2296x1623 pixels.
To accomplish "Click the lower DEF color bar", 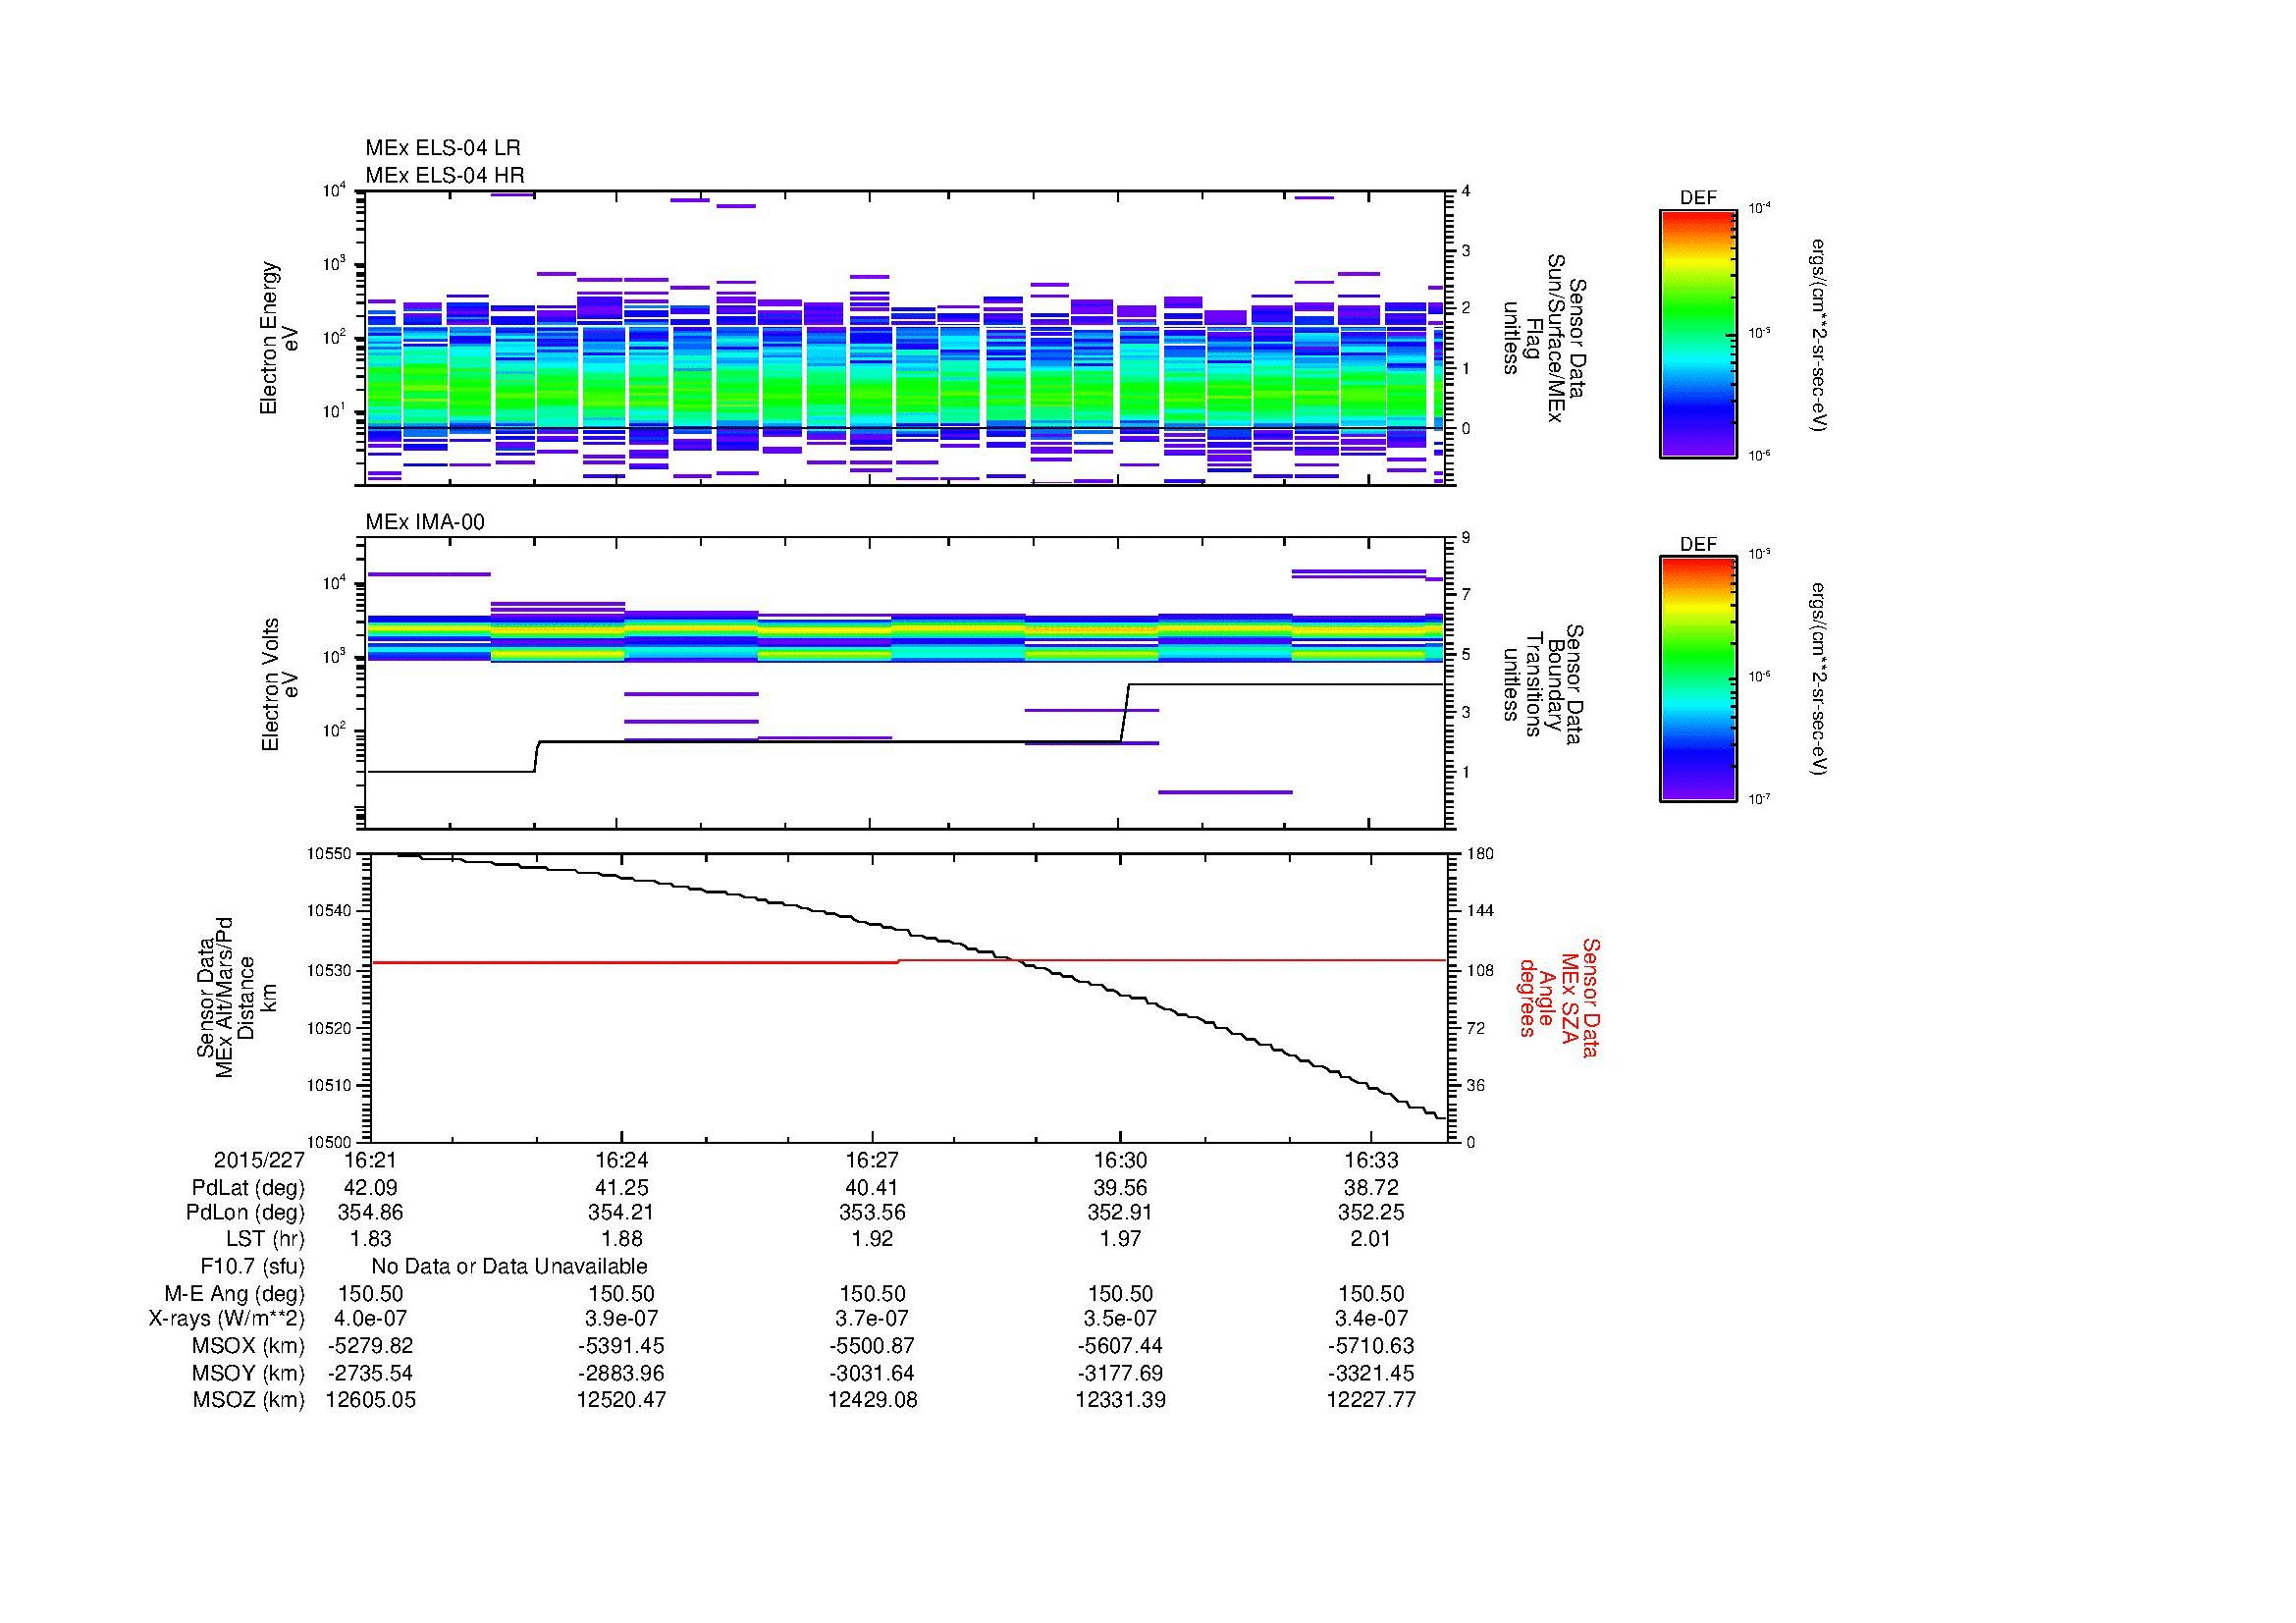I will pos(1698,679).
